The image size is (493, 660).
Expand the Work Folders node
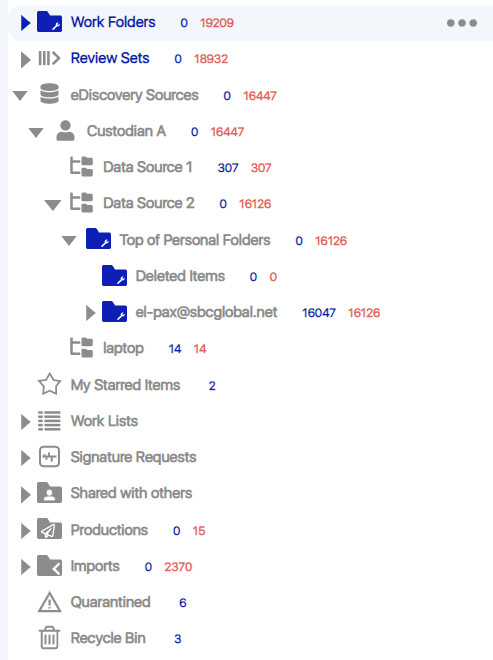(x=25, y=22)
